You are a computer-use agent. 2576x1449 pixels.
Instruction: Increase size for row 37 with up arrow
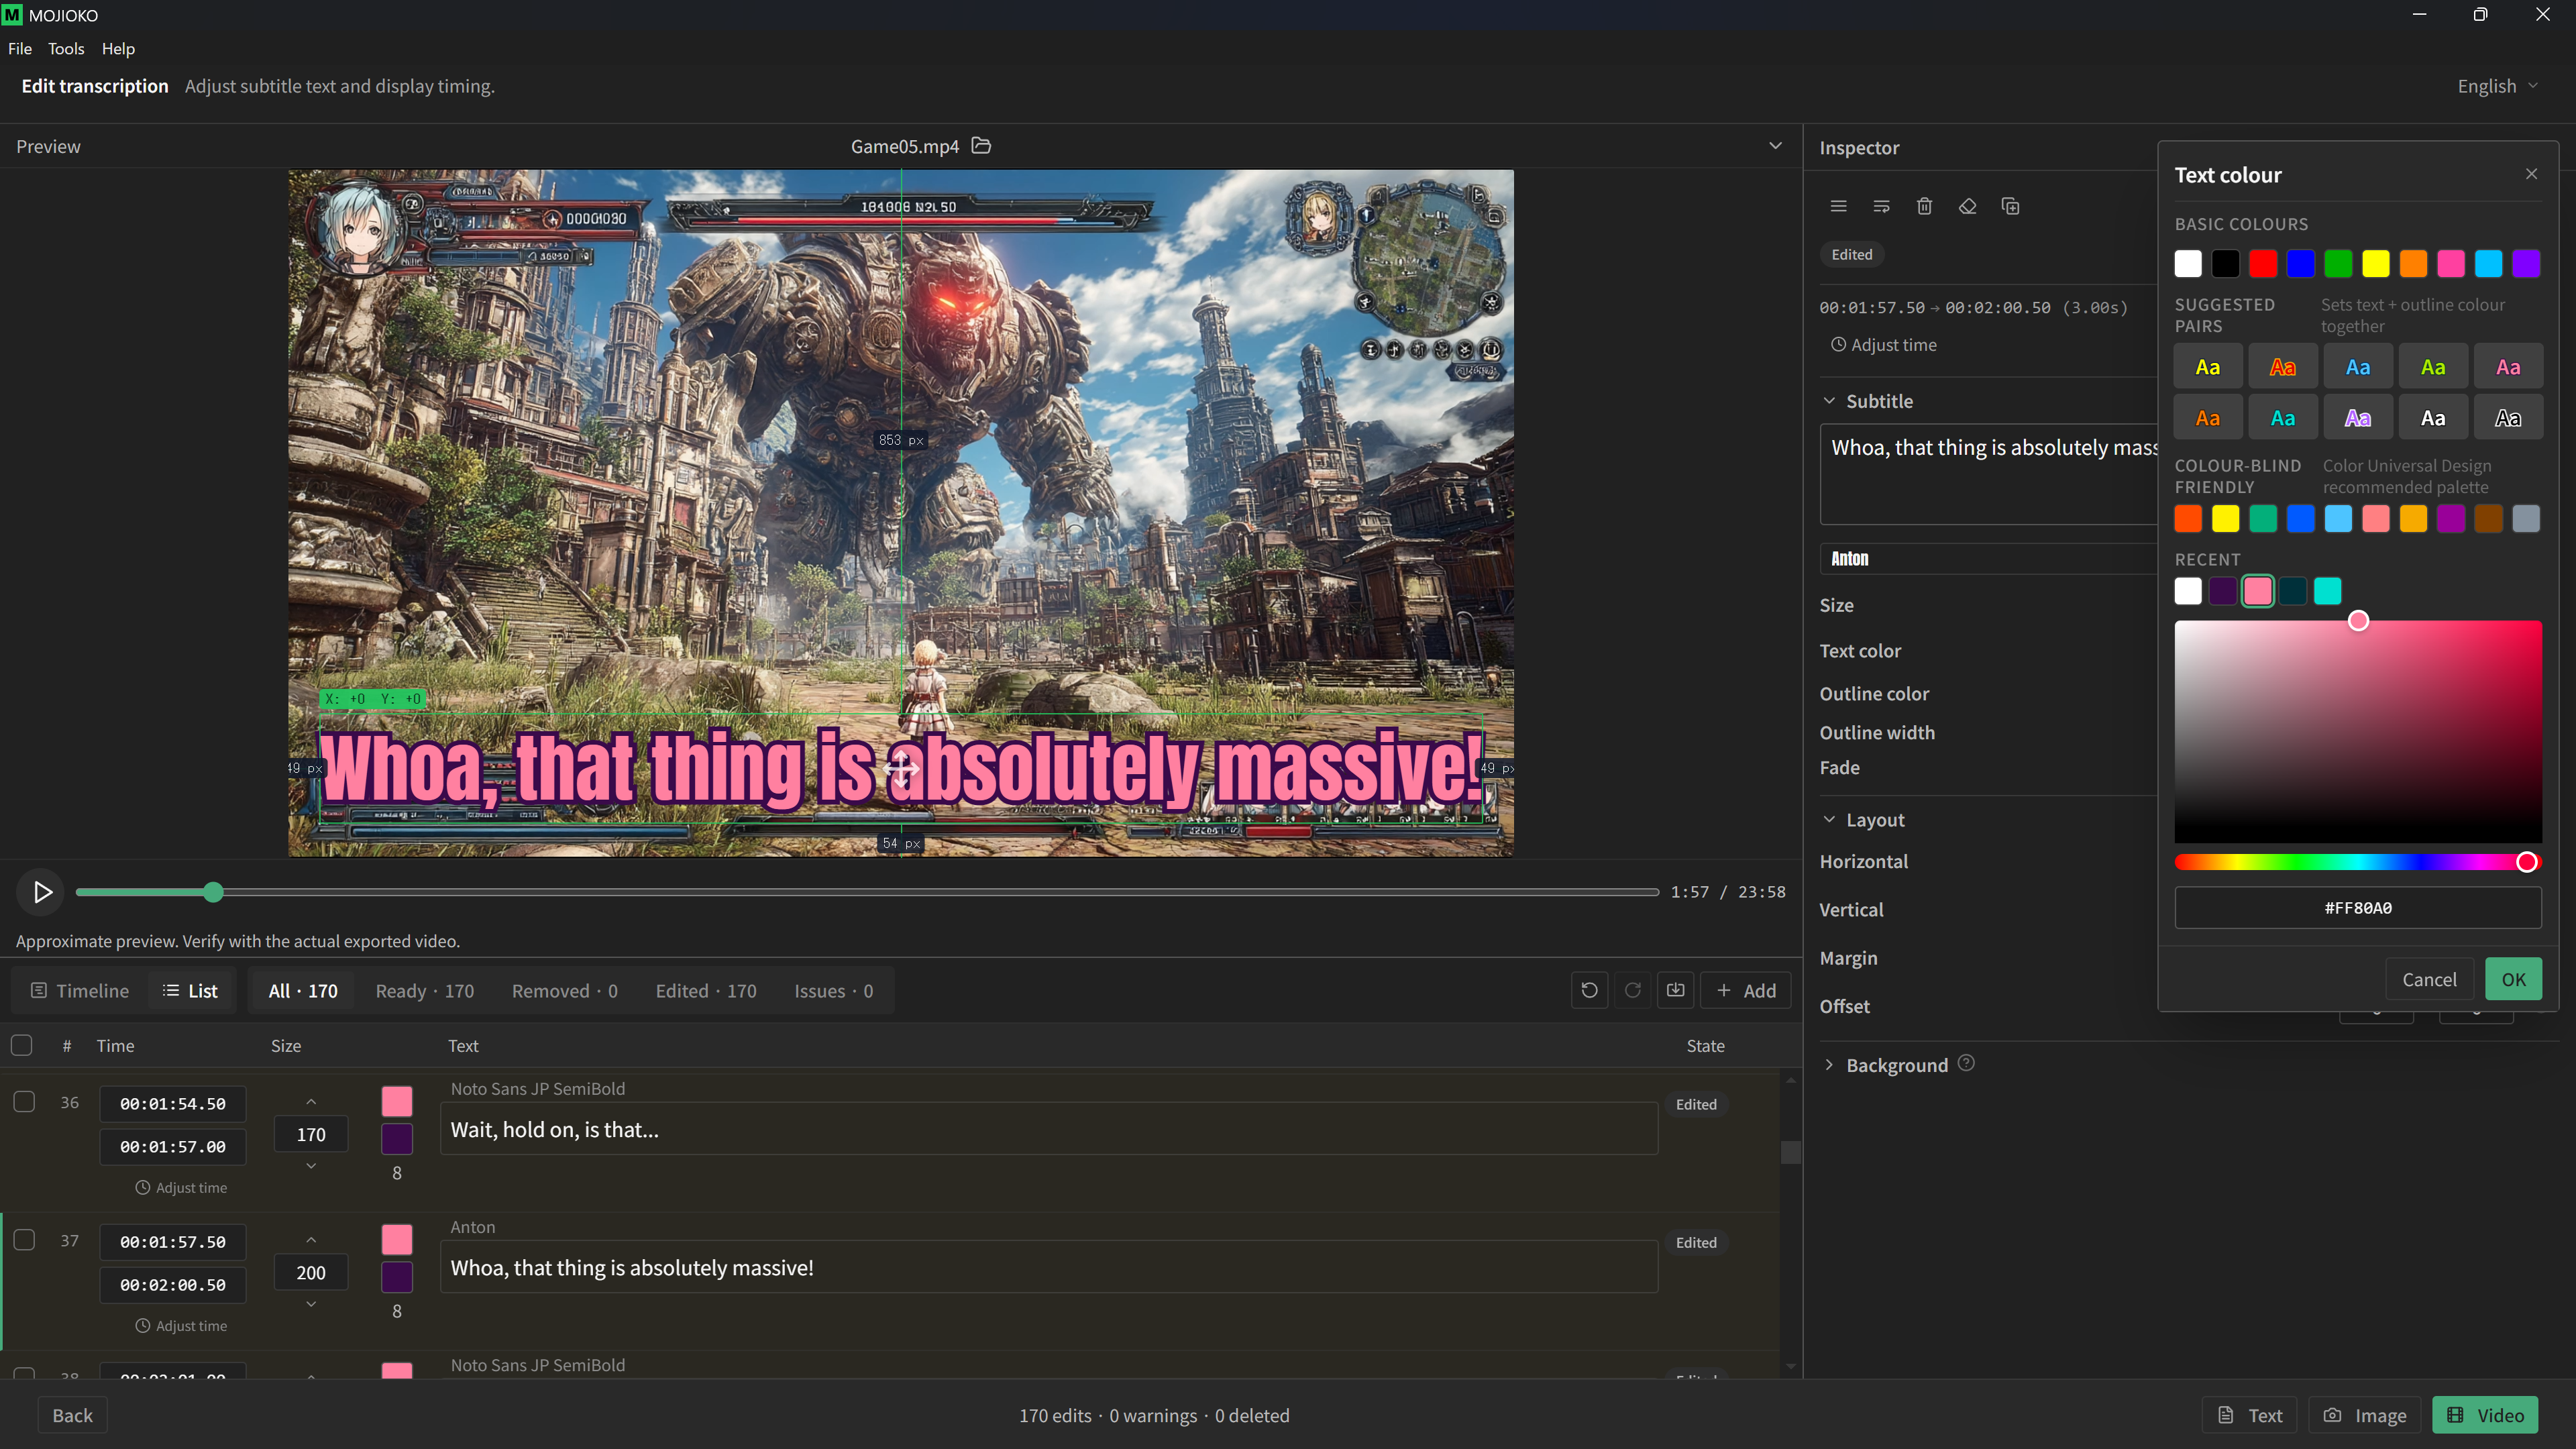(x=311, y=1239)
